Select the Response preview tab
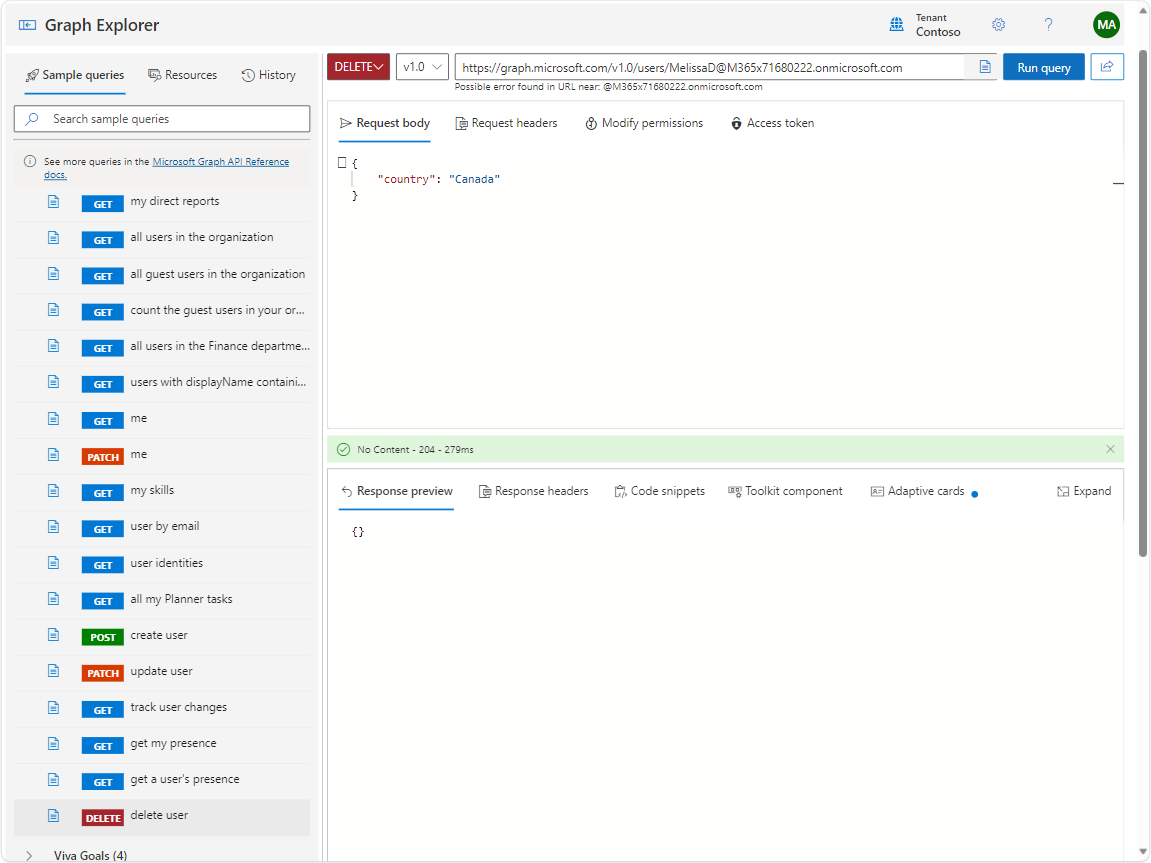Image resolution: width=1151 pixels, height=863 pixels. coord(397,491)
